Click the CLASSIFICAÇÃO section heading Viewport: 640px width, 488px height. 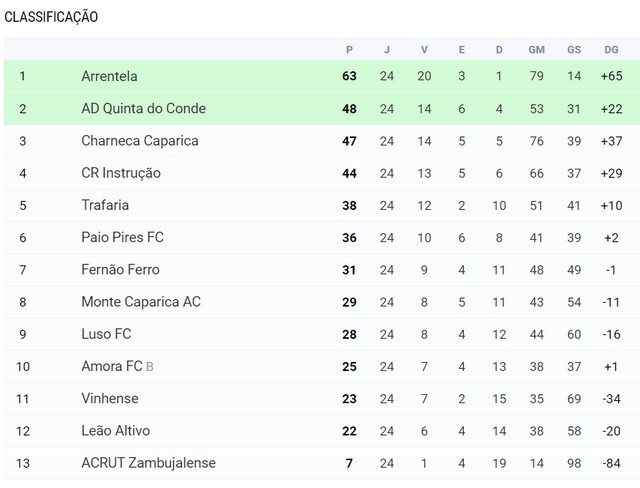[51, 17]
